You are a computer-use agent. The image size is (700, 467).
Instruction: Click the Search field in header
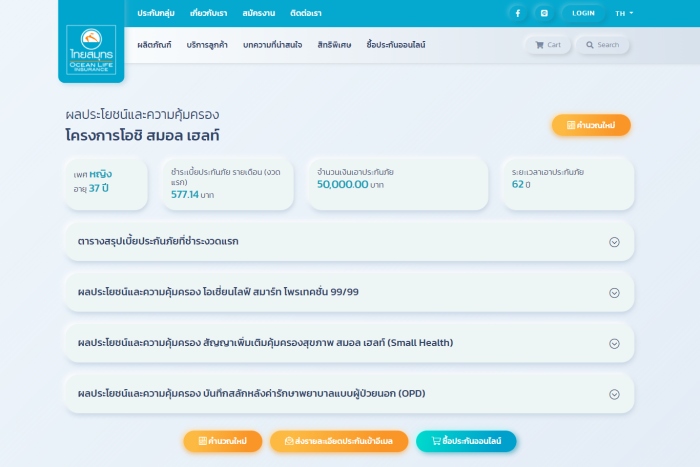(603, 45)
